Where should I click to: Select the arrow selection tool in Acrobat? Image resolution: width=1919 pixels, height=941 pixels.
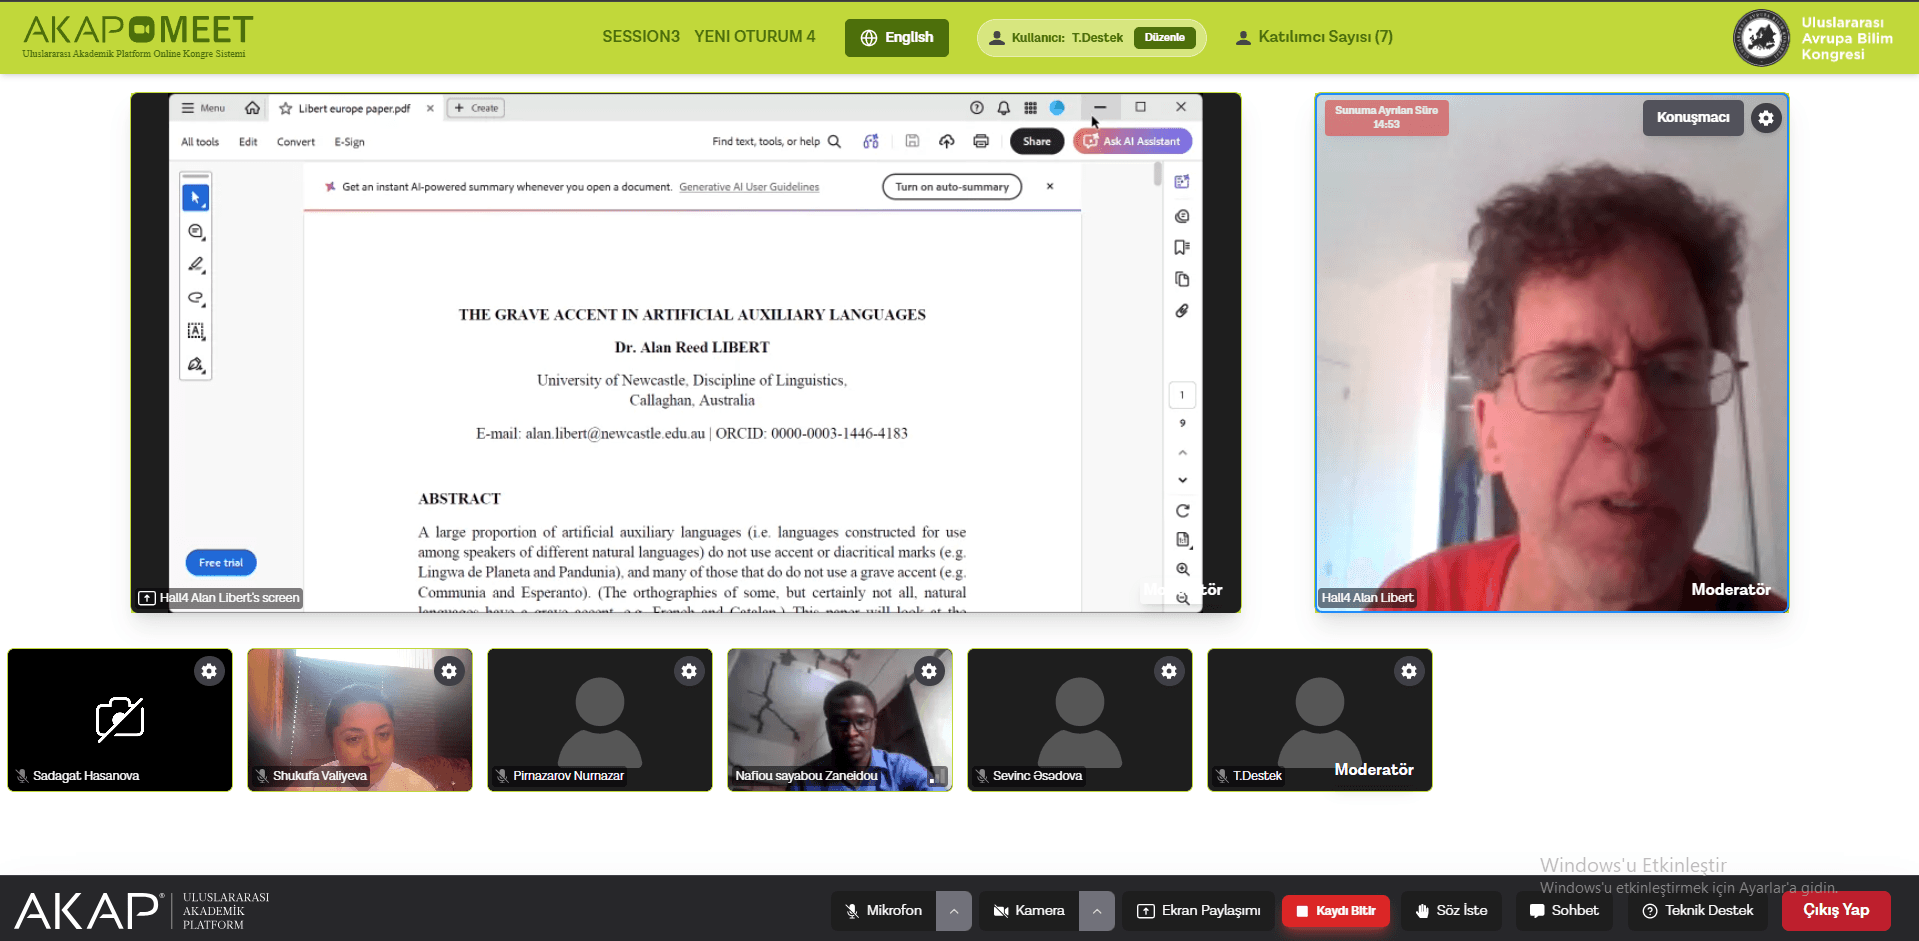pos(196,198)
